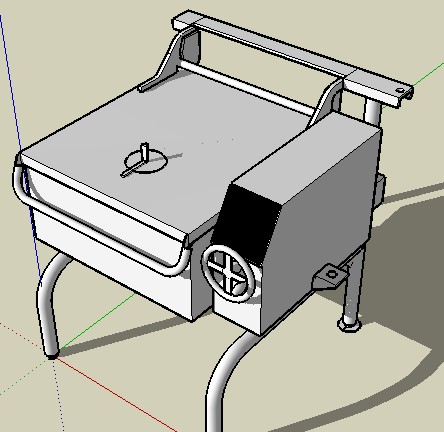
Task: Select the round tilt handwheel
Action: click(x=229, y=273)
